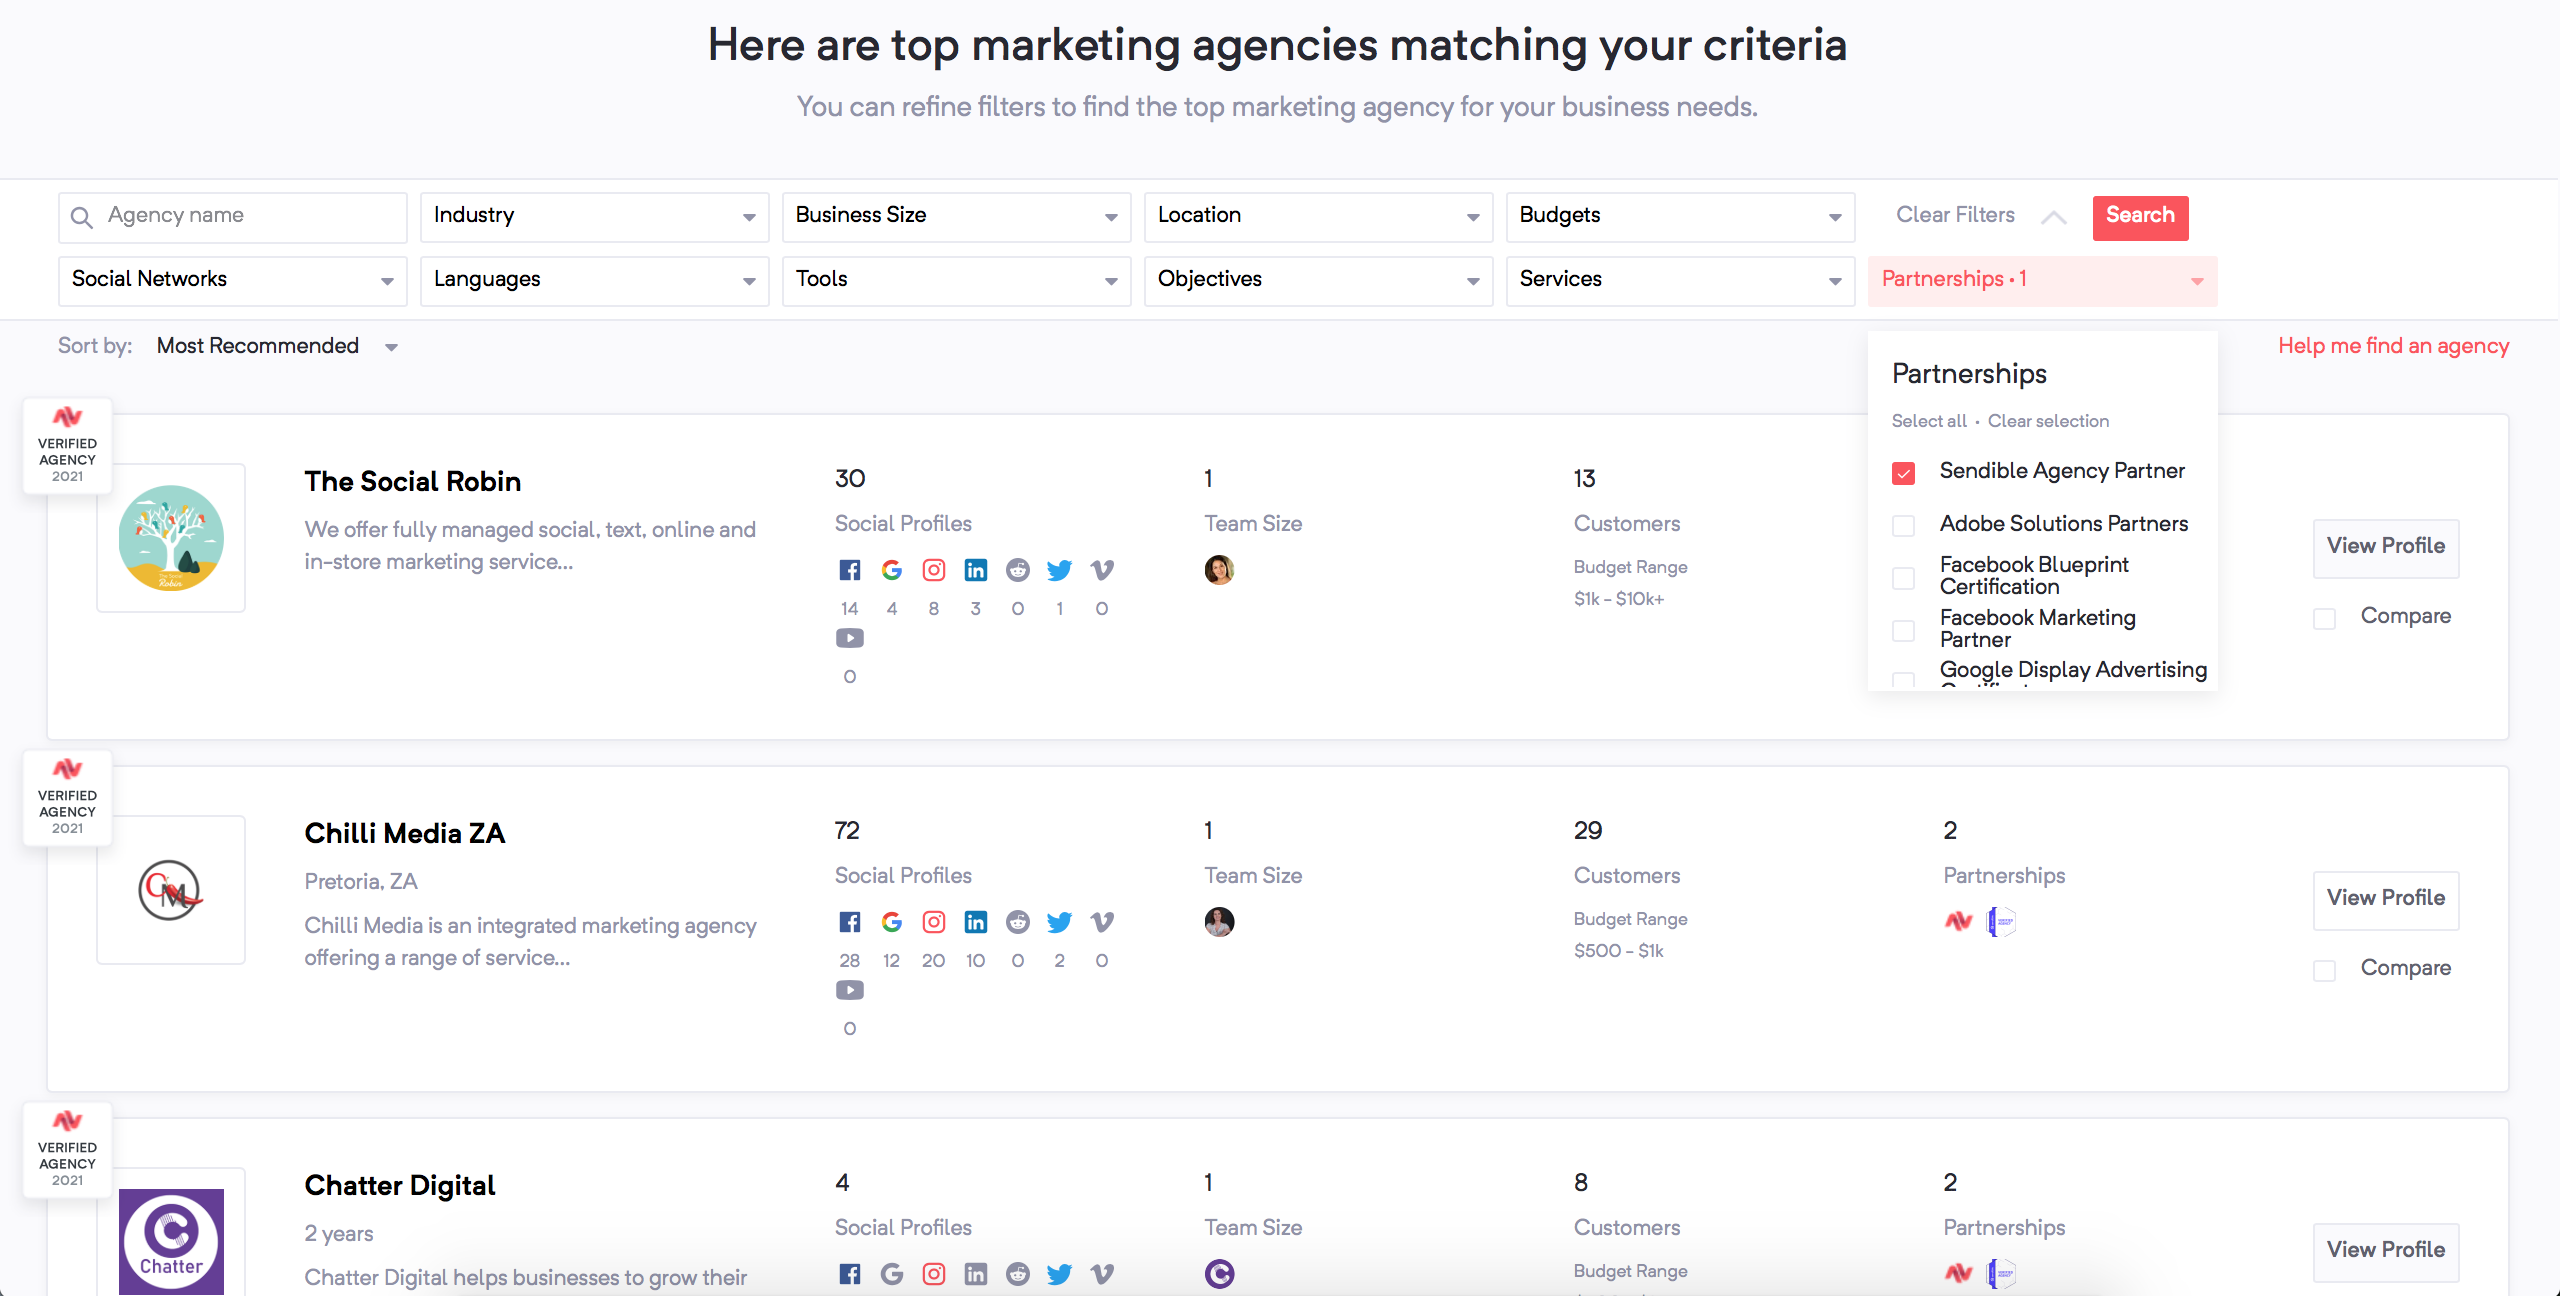Open Chatter Digital agency title
Image resolution: width=2560 pixels, height=1296 pixels.
pyautogui.click(x=399, y=1186)
